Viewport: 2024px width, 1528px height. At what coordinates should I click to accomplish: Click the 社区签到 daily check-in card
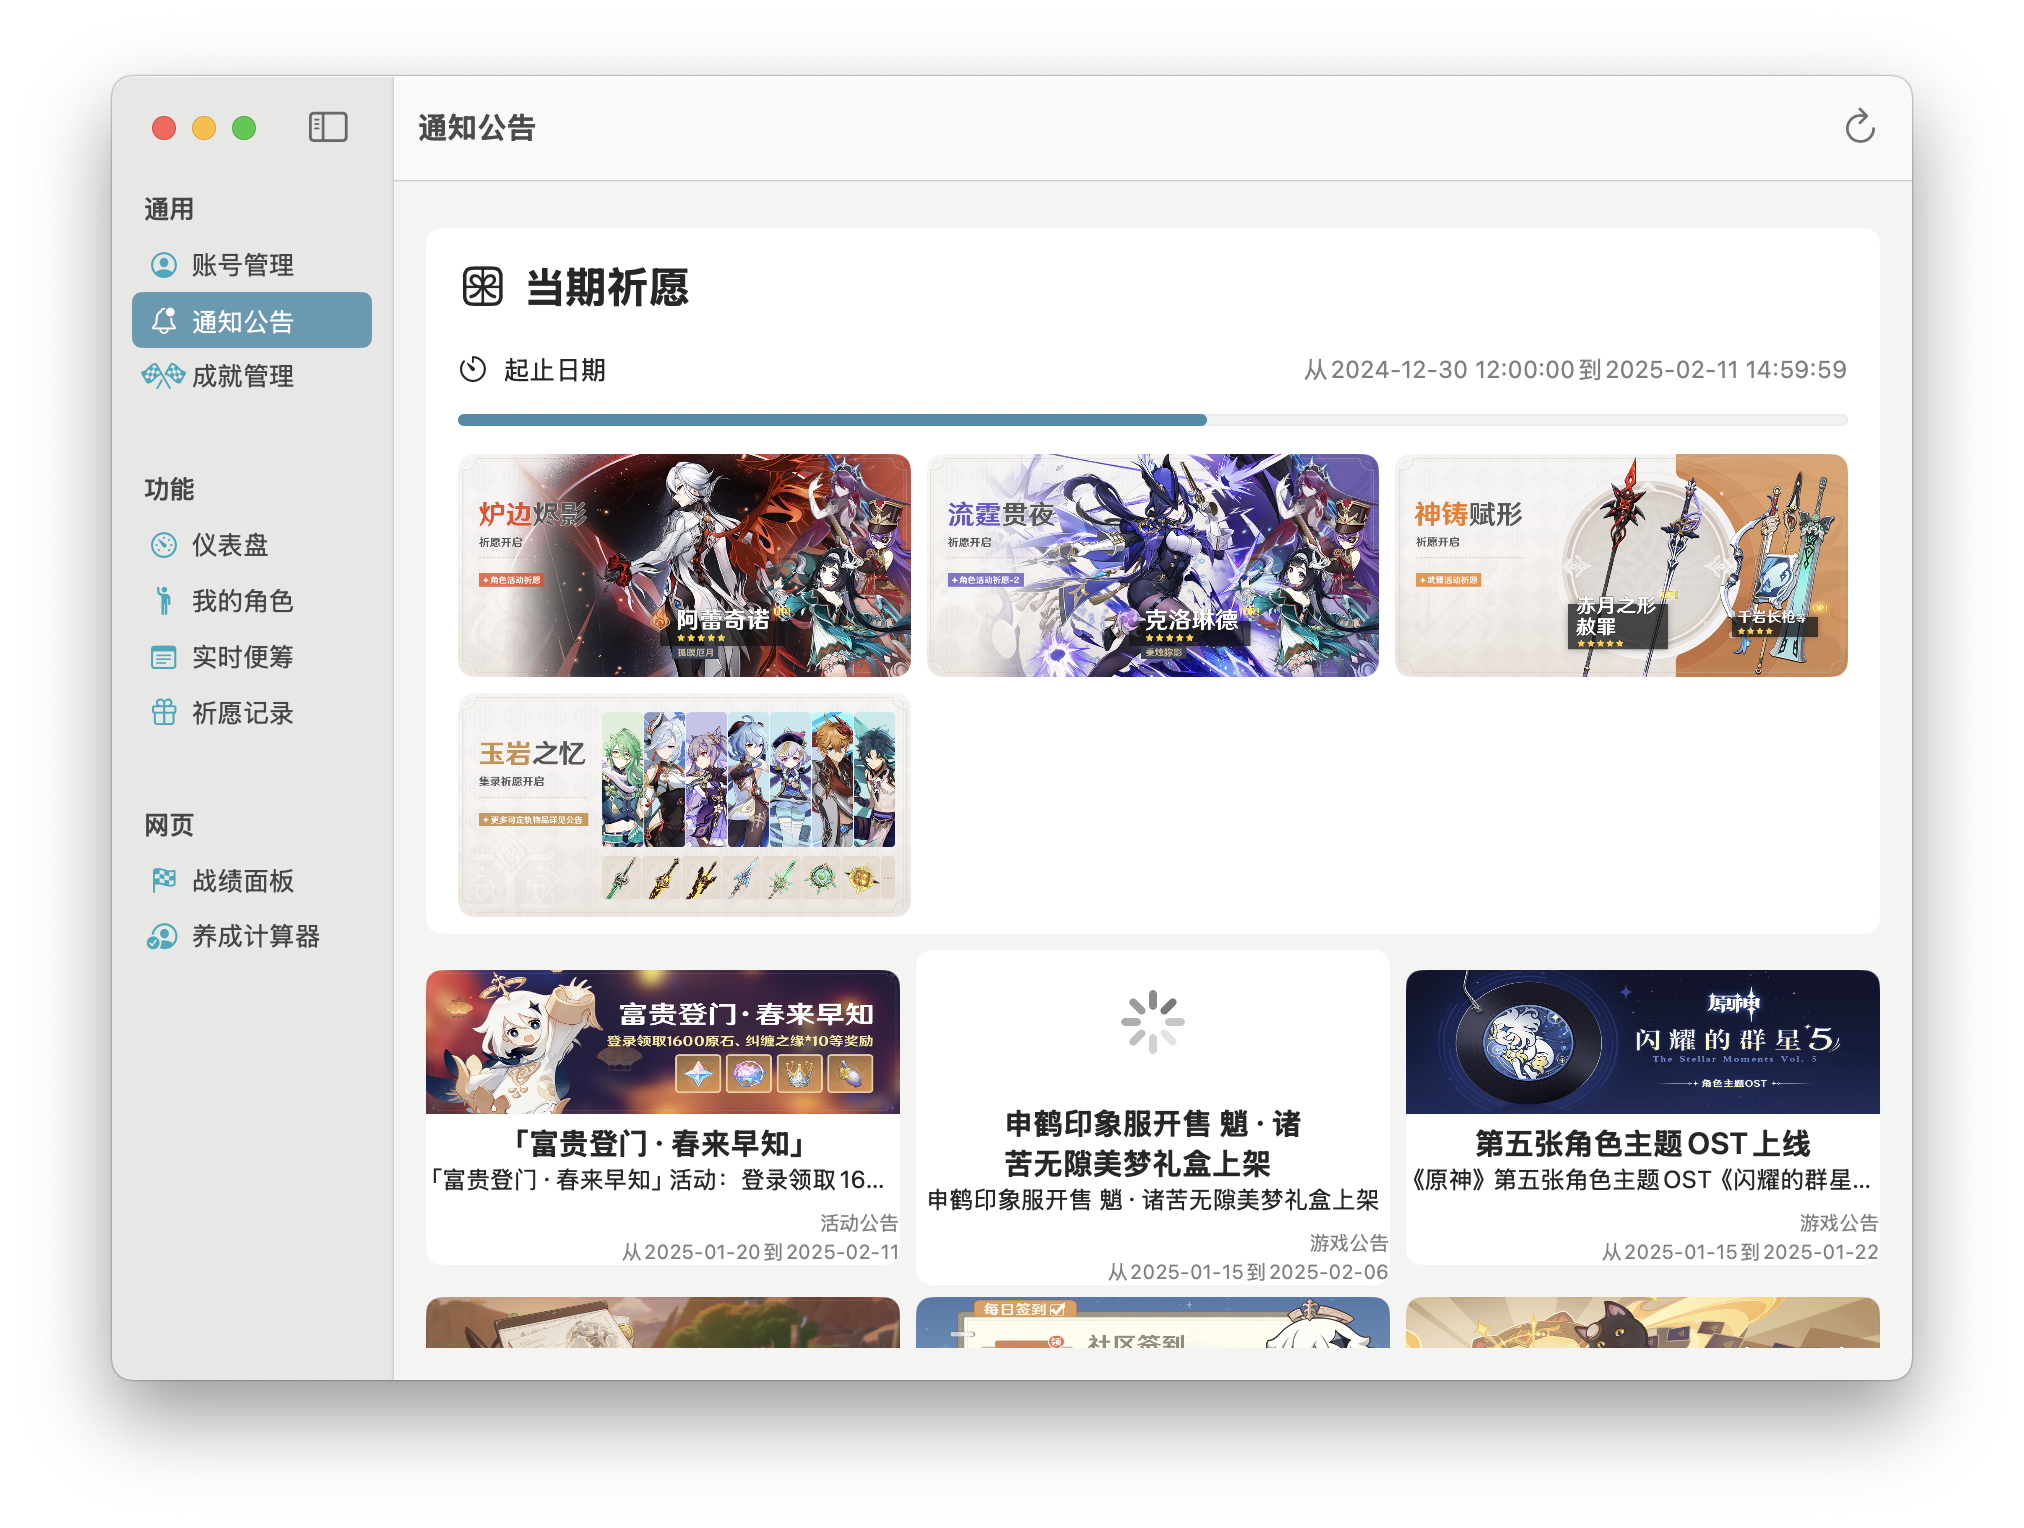[1152, 1323]
